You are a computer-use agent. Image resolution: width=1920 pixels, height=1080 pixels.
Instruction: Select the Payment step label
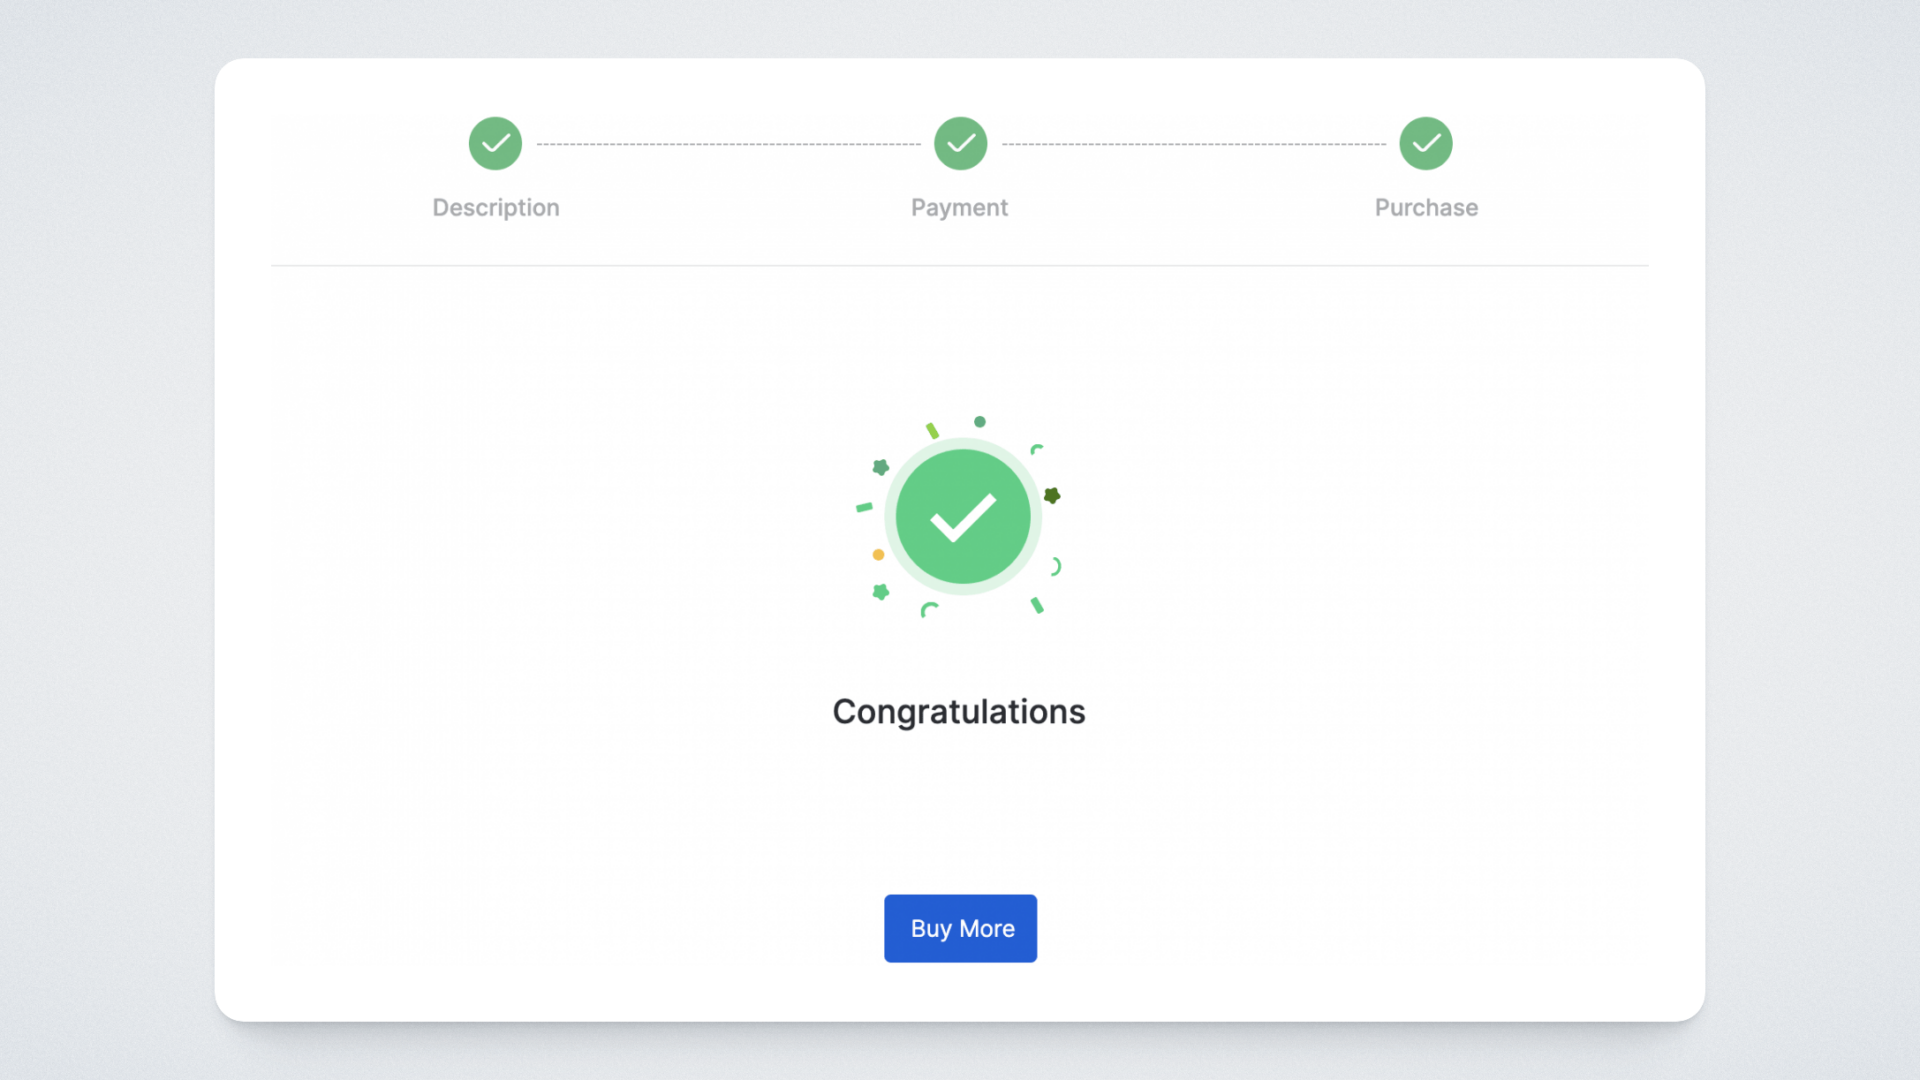(959, 208)
